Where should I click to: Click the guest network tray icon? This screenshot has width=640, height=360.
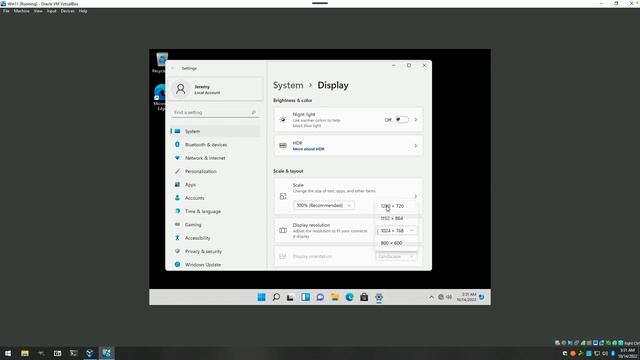tap(441, 297)
